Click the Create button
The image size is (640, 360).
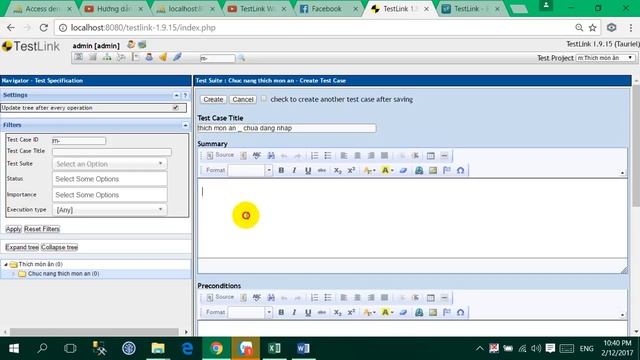click(x=213, y=99)
